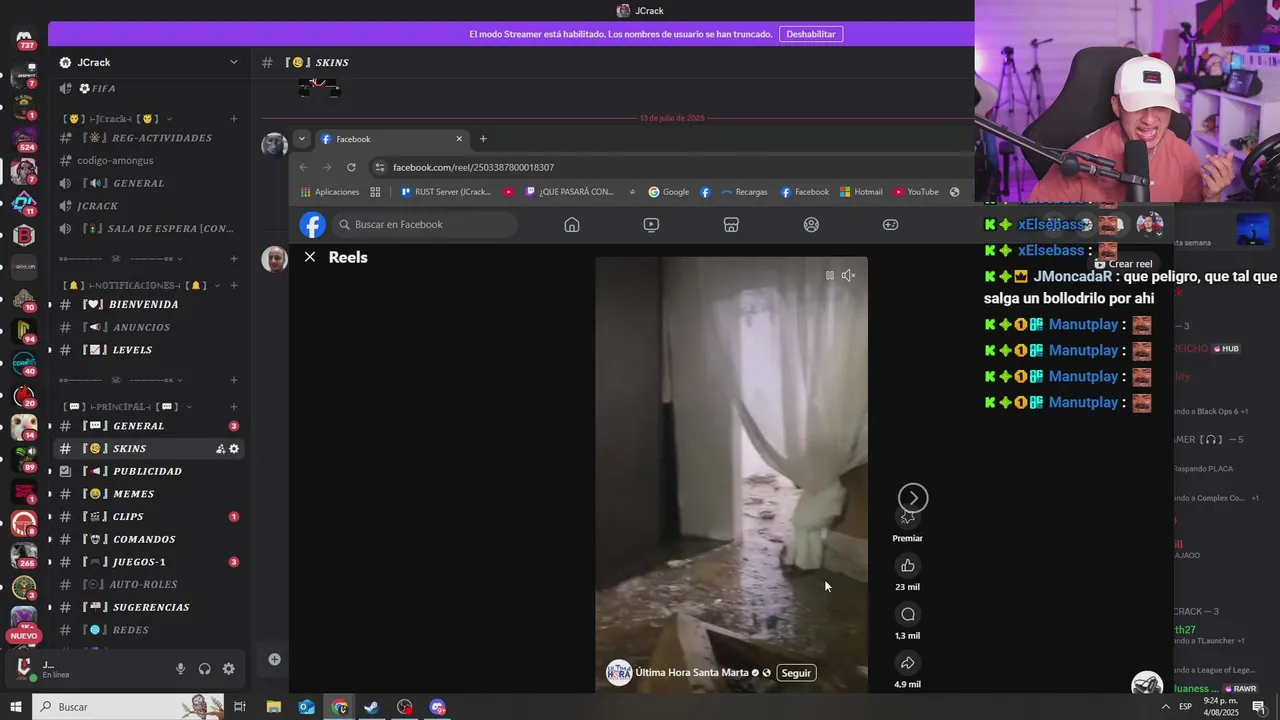Open reel comments bubble icon

pos(908,615)
